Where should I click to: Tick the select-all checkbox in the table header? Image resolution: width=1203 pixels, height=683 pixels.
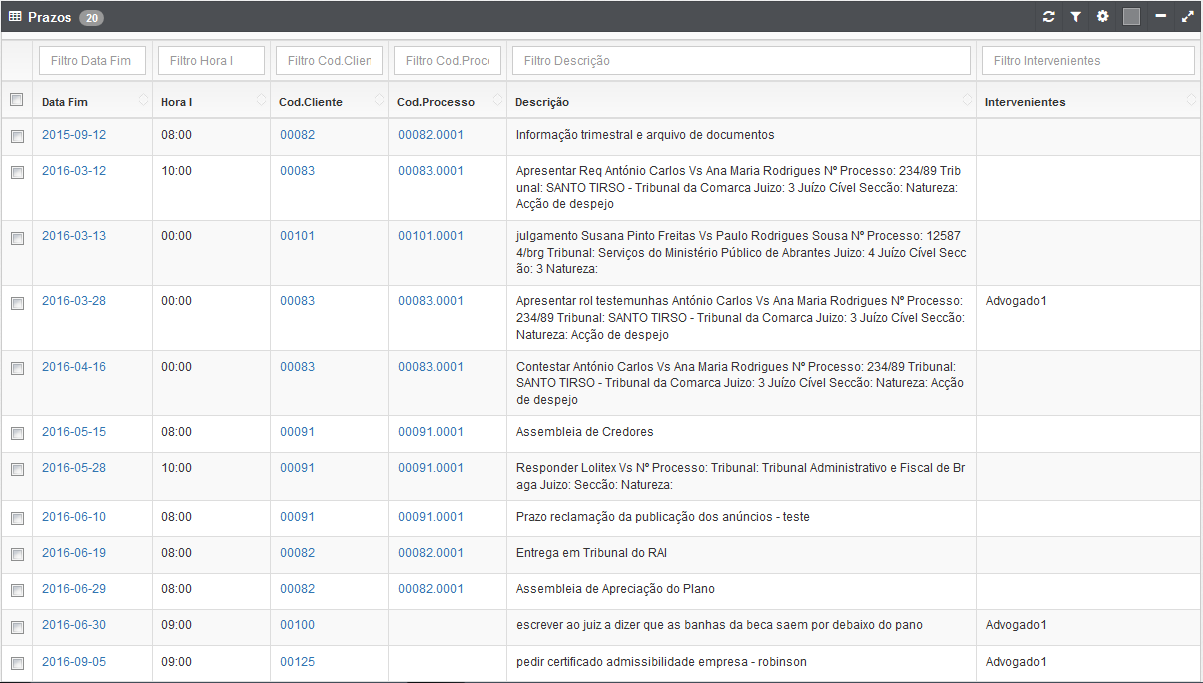pyautogui.click(x=16, y=100)
